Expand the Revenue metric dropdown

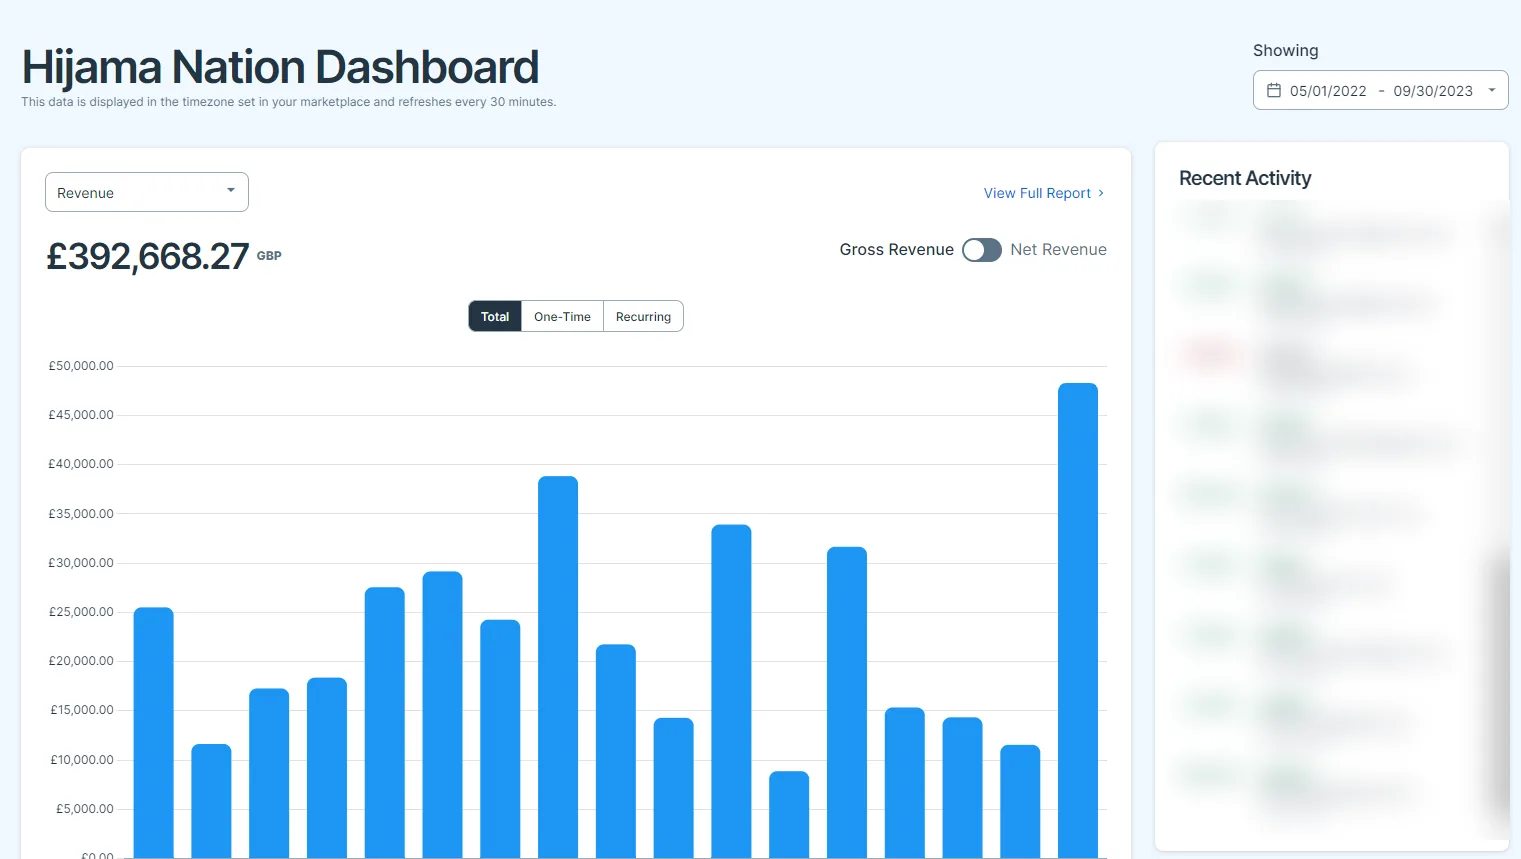[x=147, y=192]
